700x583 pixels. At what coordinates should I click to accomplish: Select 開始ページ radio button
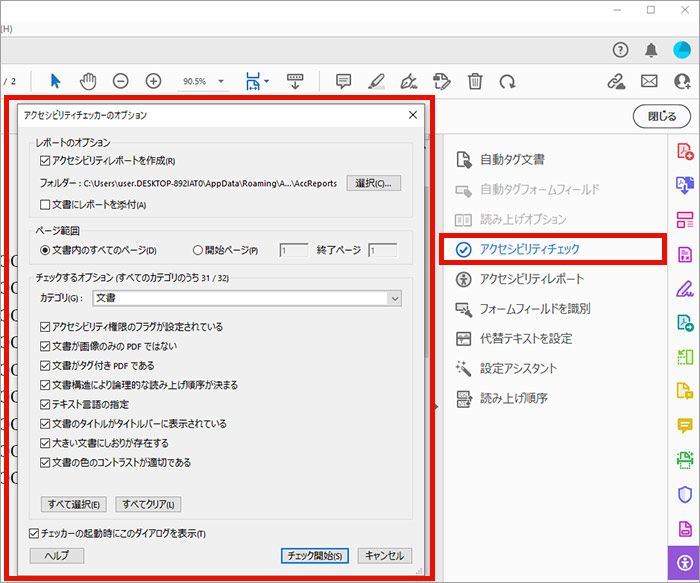pos(197,250)
